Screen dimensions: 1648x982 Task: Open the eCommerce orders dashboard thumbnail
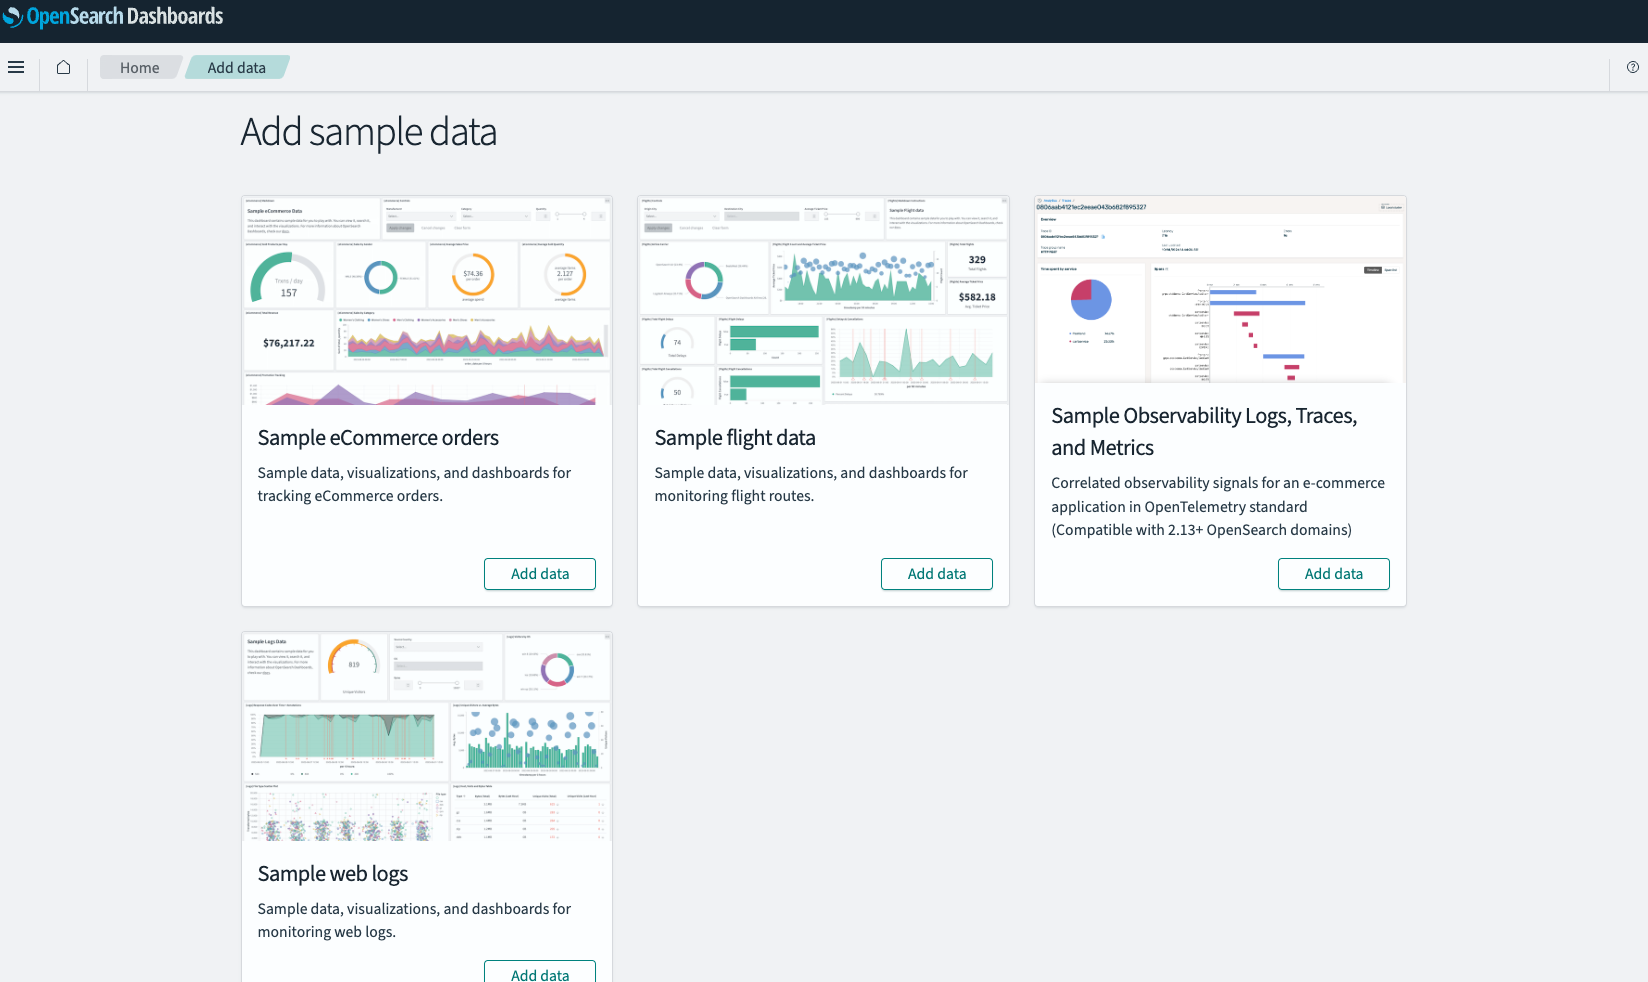coord(427,300)
